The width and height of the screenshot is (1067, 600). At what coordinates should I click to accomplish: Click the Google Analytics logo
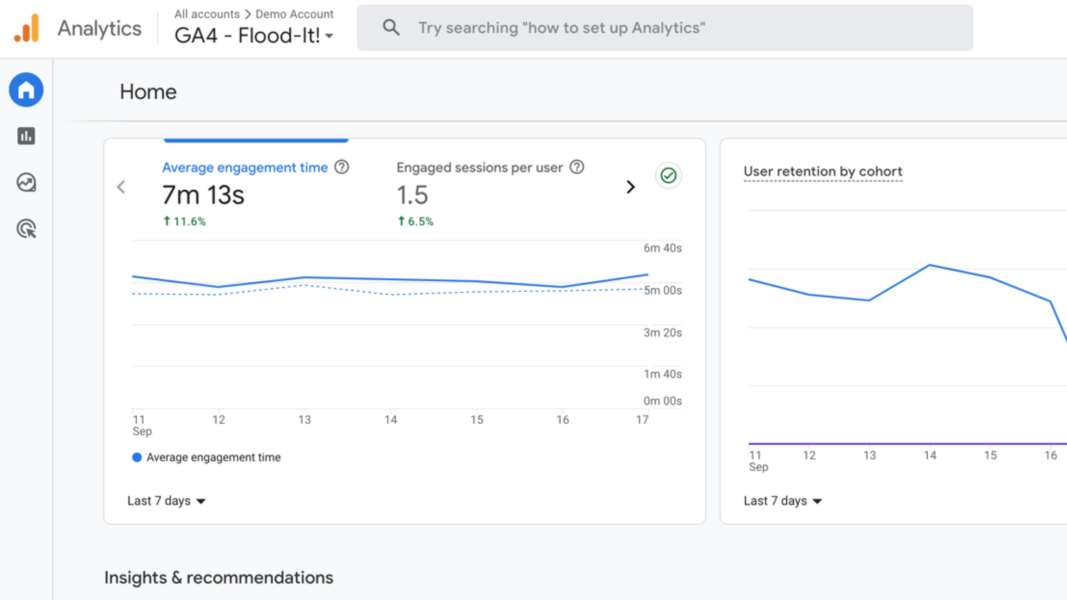tap(26, 28)
